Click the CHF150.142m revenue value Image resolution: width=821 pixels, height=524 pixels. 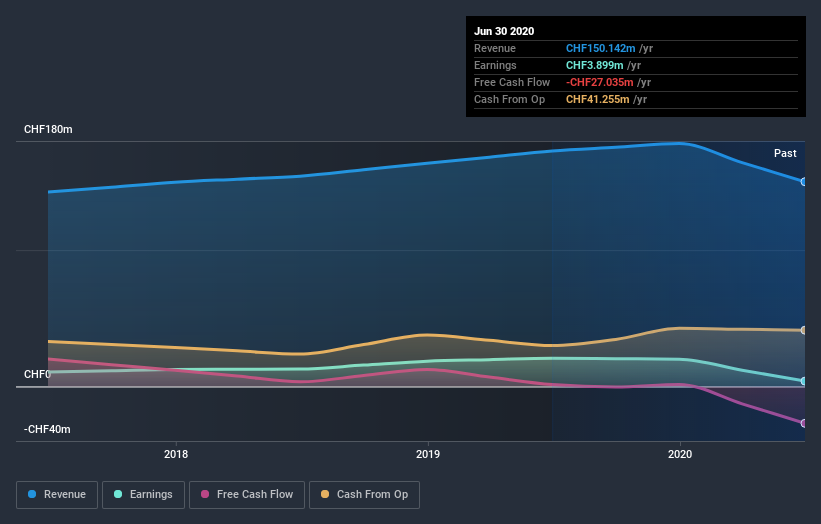point(601,48)
